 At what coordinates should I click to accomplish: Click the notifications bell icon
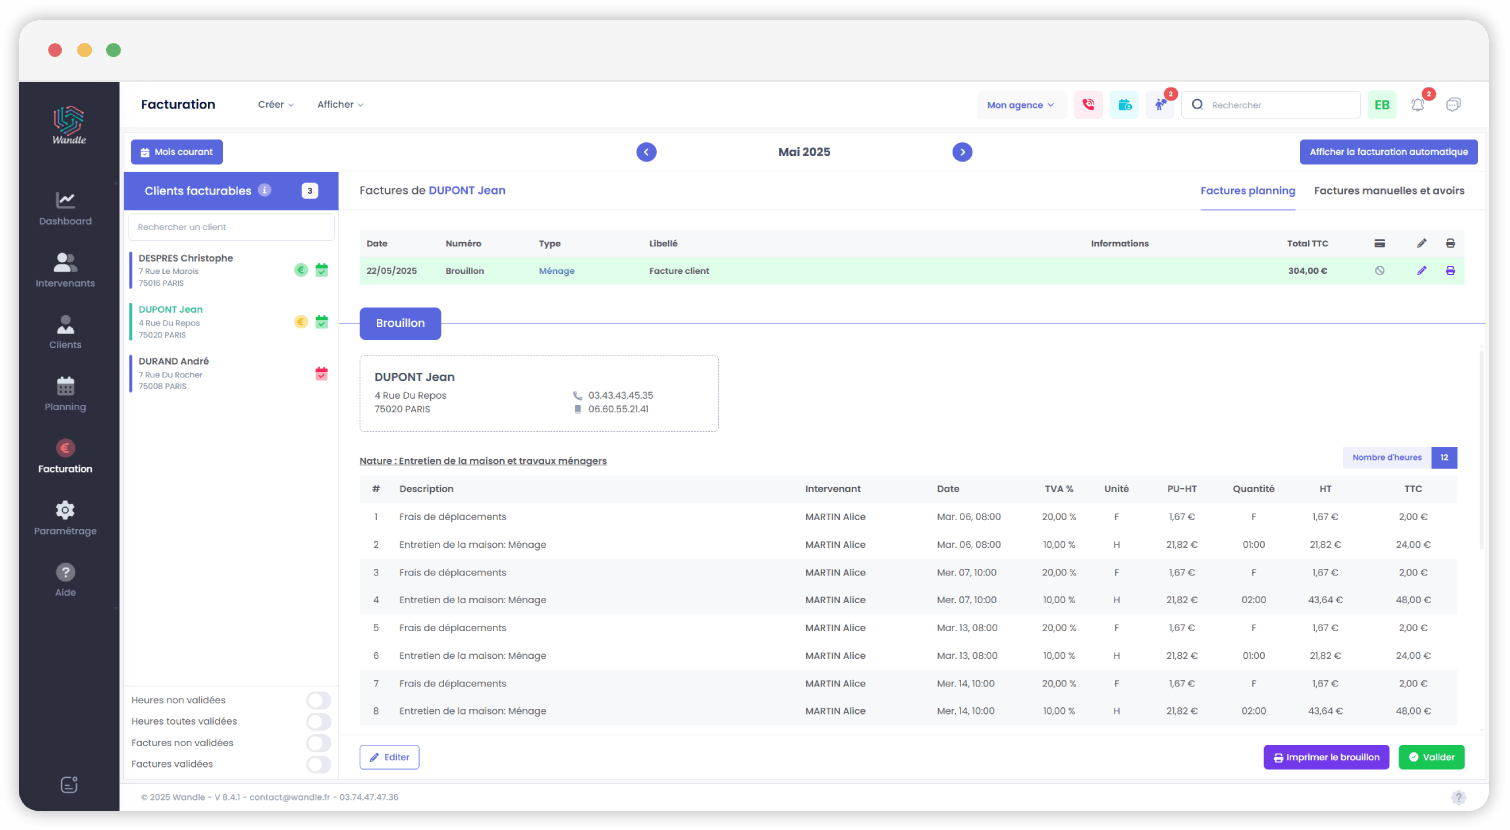(x=1417, y=105)
